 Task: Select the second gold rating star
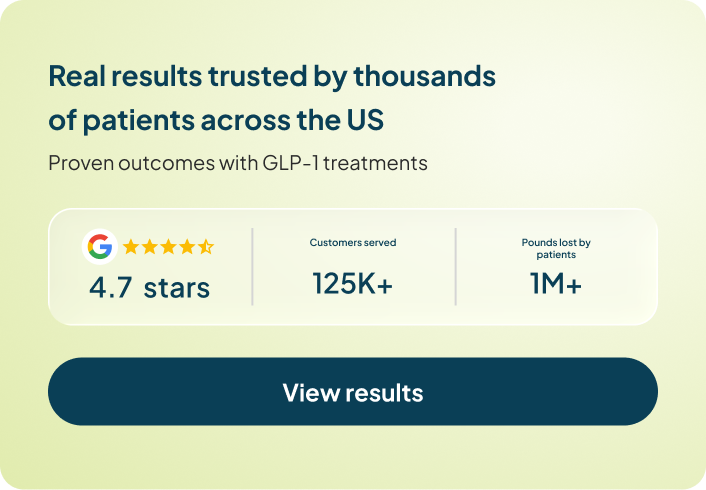tap(149, 246)
